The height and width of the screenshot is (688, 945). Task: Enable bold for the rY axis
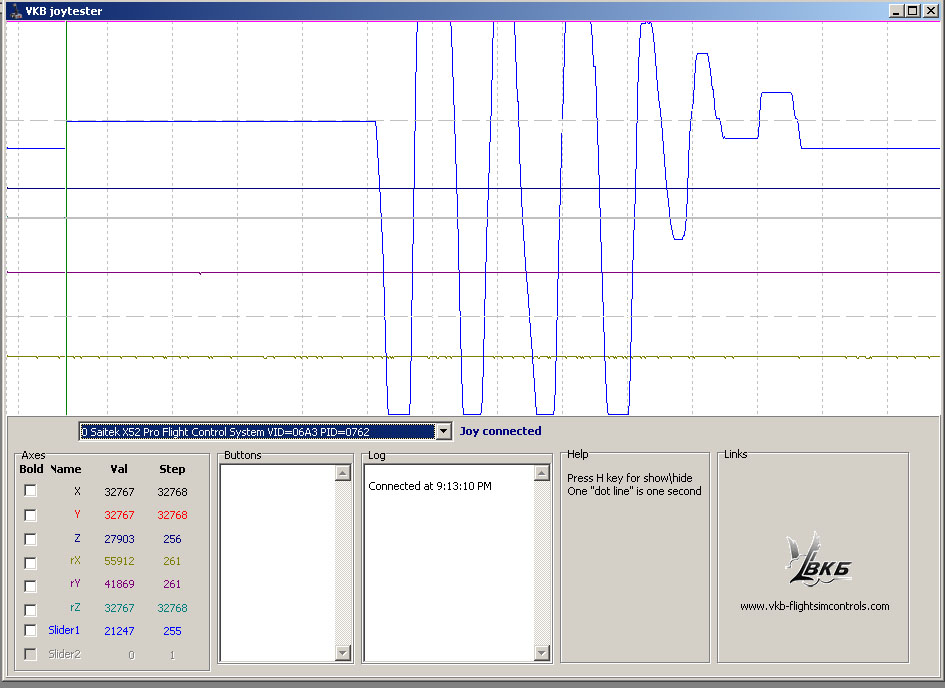click(x=31, y=586)
